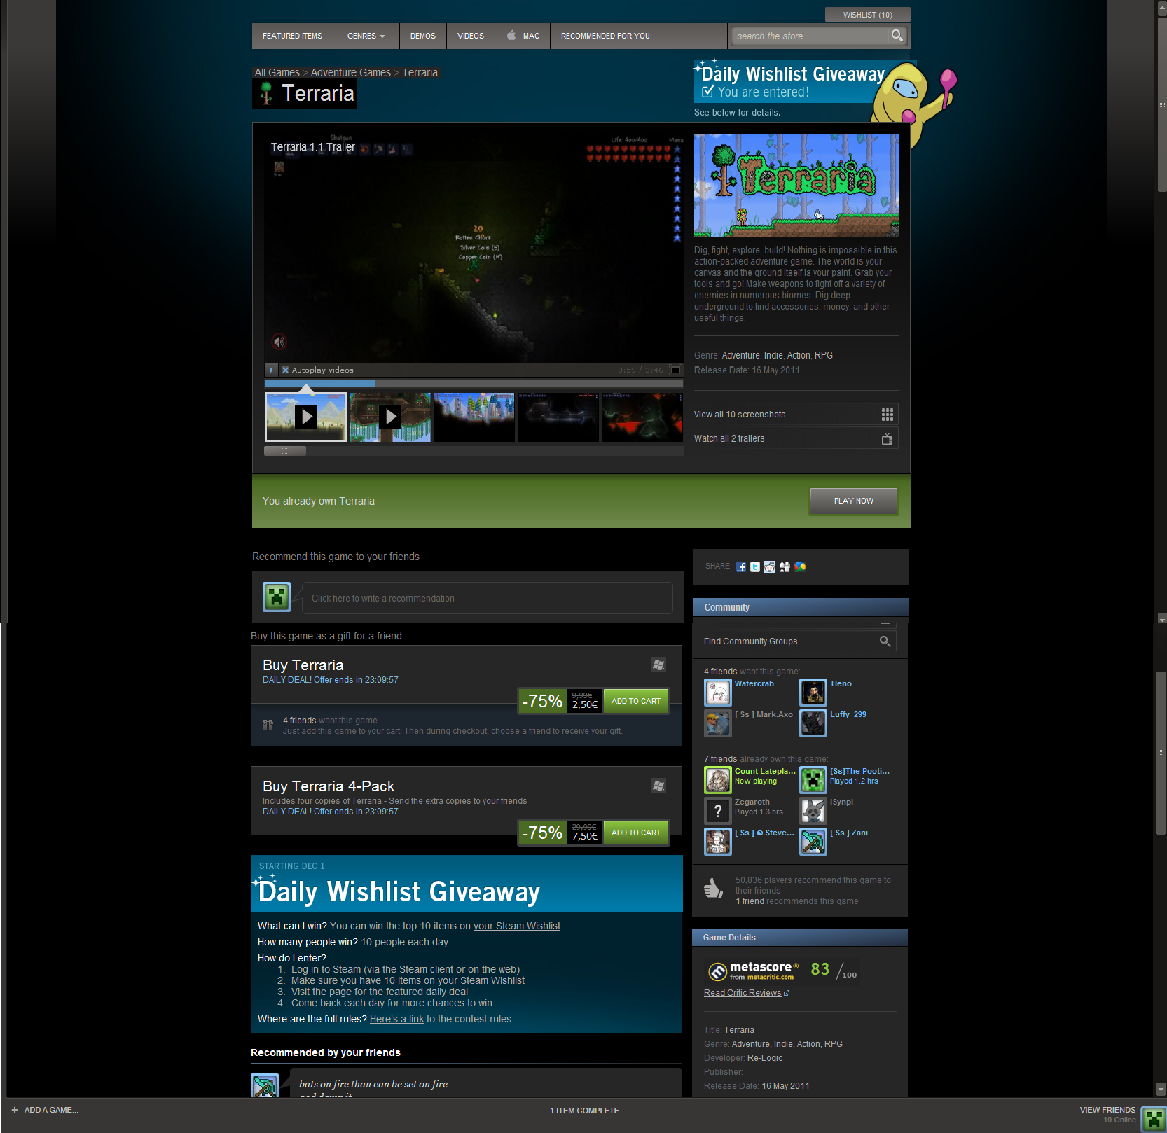The width and height of the screenshot is (1167, 1133).
Task: Toggle the Autoplay videos checkbox
Action: [285, 370]
